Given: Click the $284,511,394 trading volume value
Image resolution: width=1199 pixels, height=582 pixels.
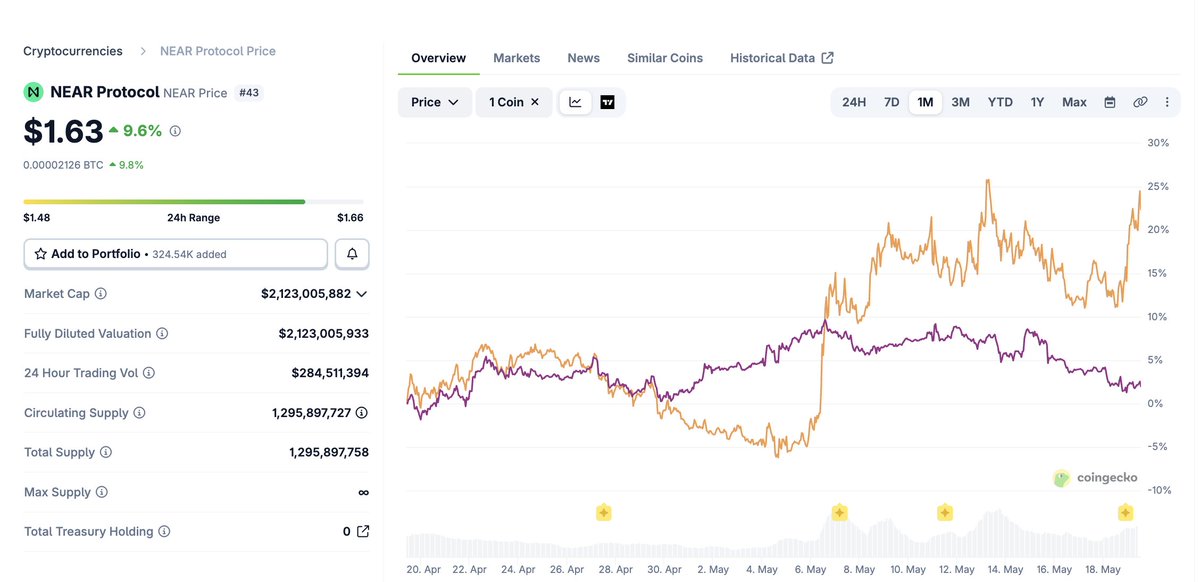Looking at the screenshot, I should tap(330, 373).
